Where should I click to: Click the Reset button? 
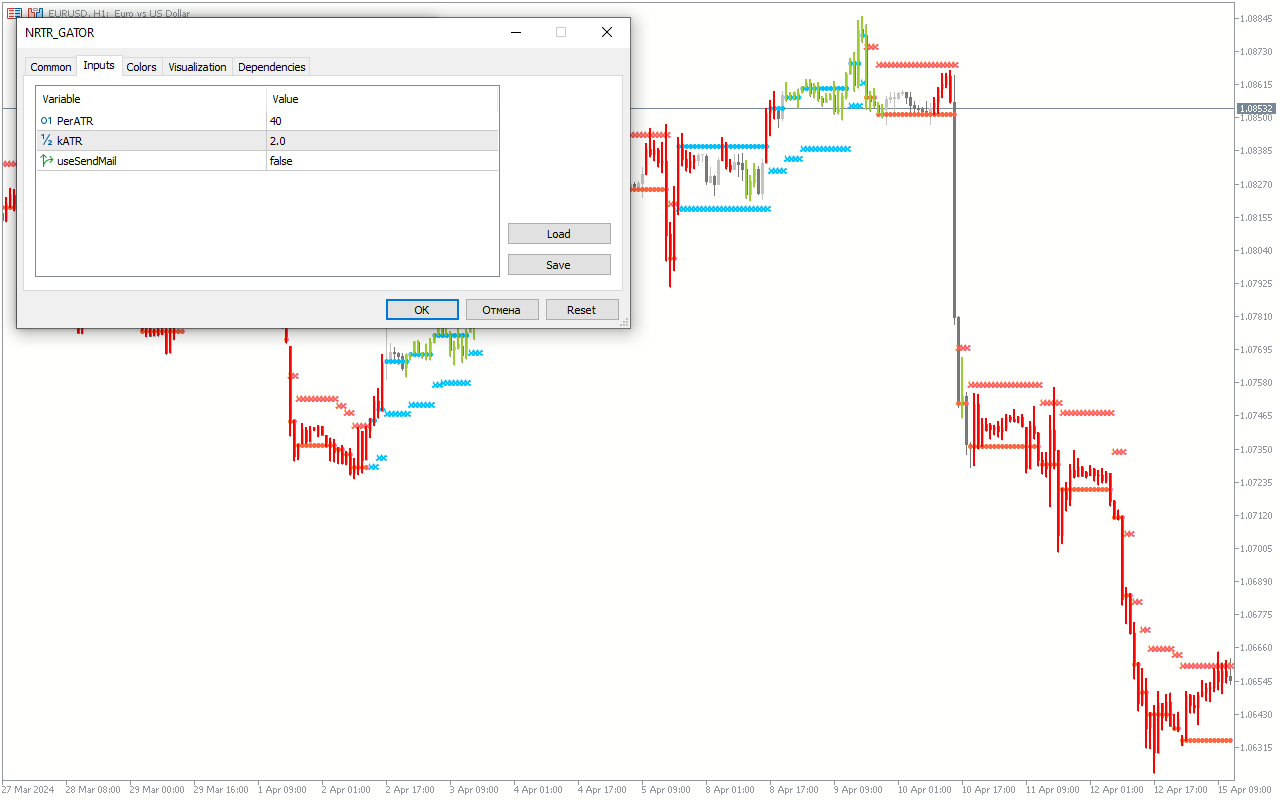[x=582, y=310]
